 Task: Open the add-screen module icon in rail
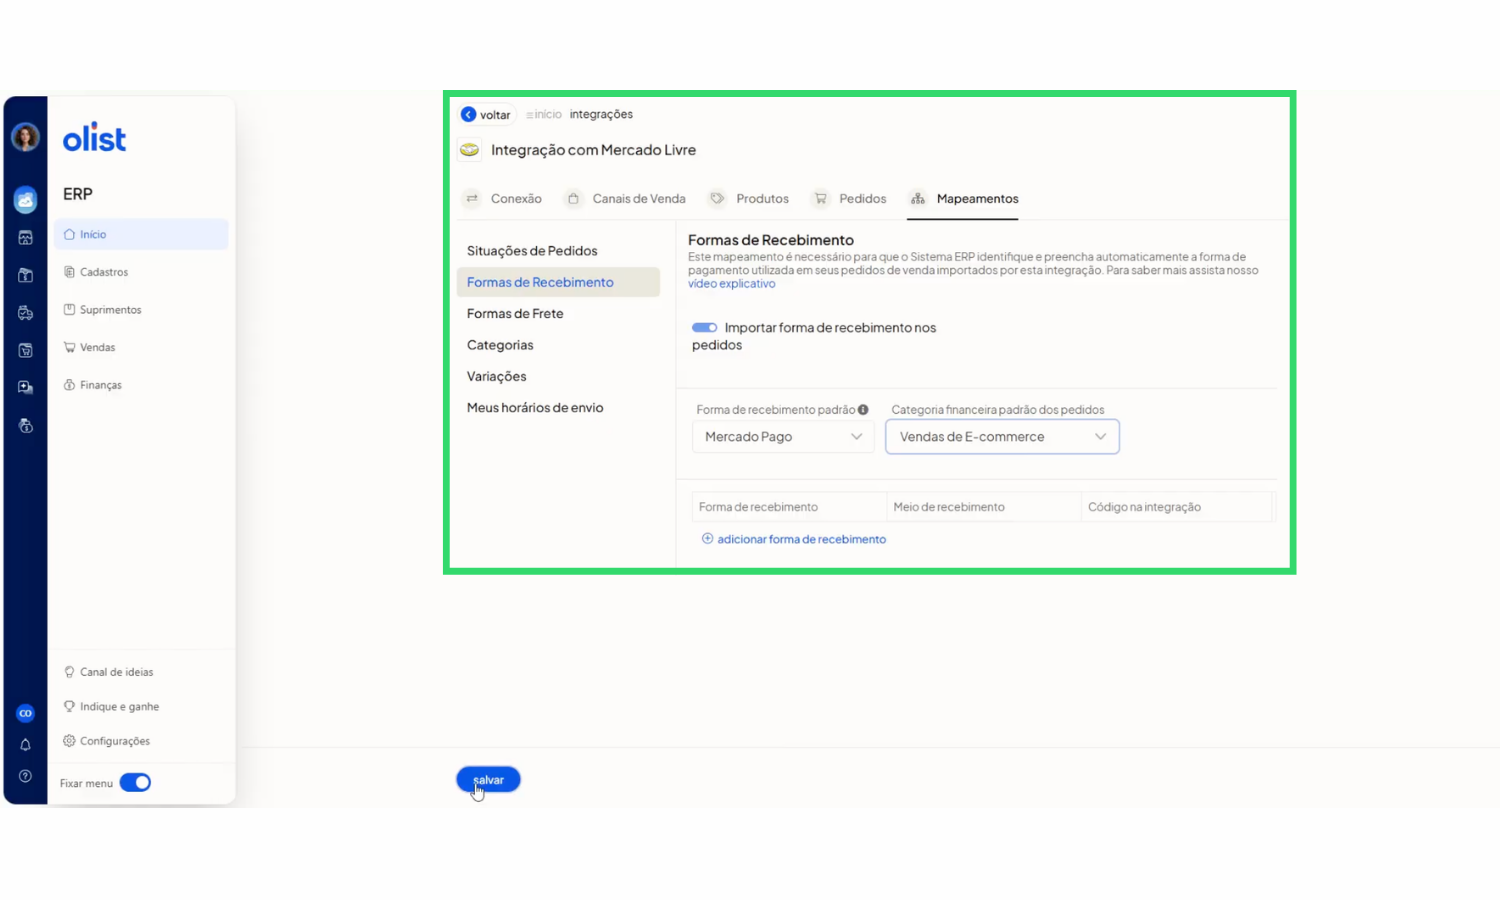pyautogui.click(x=25, y=388)
